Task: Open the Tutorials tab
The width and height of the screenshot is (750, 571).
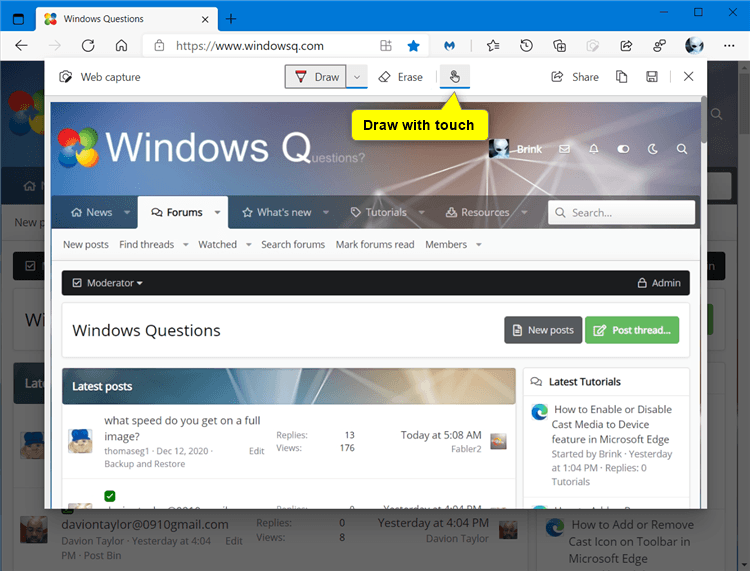Action: point(378,212)
